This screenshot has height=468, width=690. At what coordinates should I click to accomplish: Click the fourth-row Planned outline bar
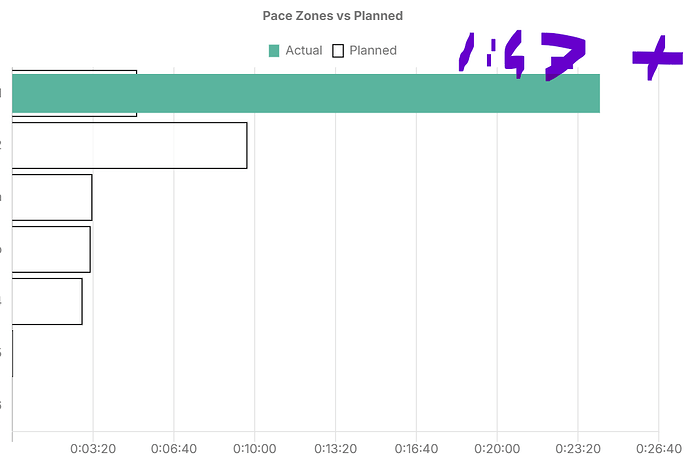click(x=51, y=249)
